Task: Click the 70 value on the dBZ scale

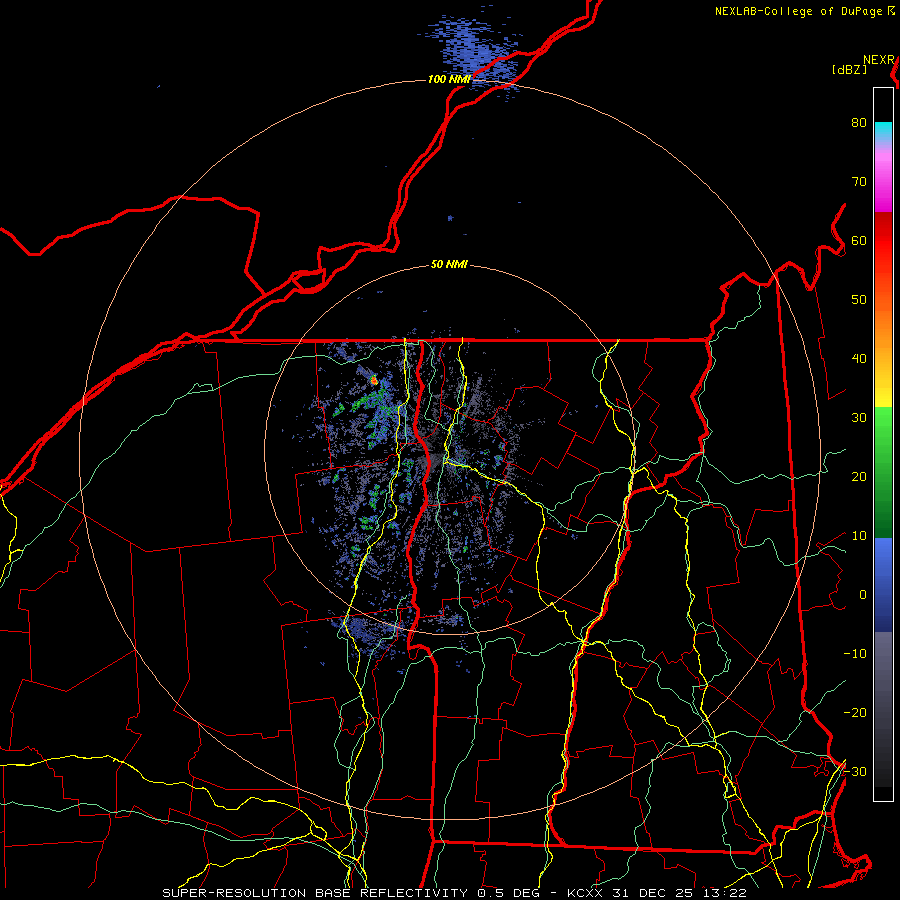Action: (x=859, y=181)
